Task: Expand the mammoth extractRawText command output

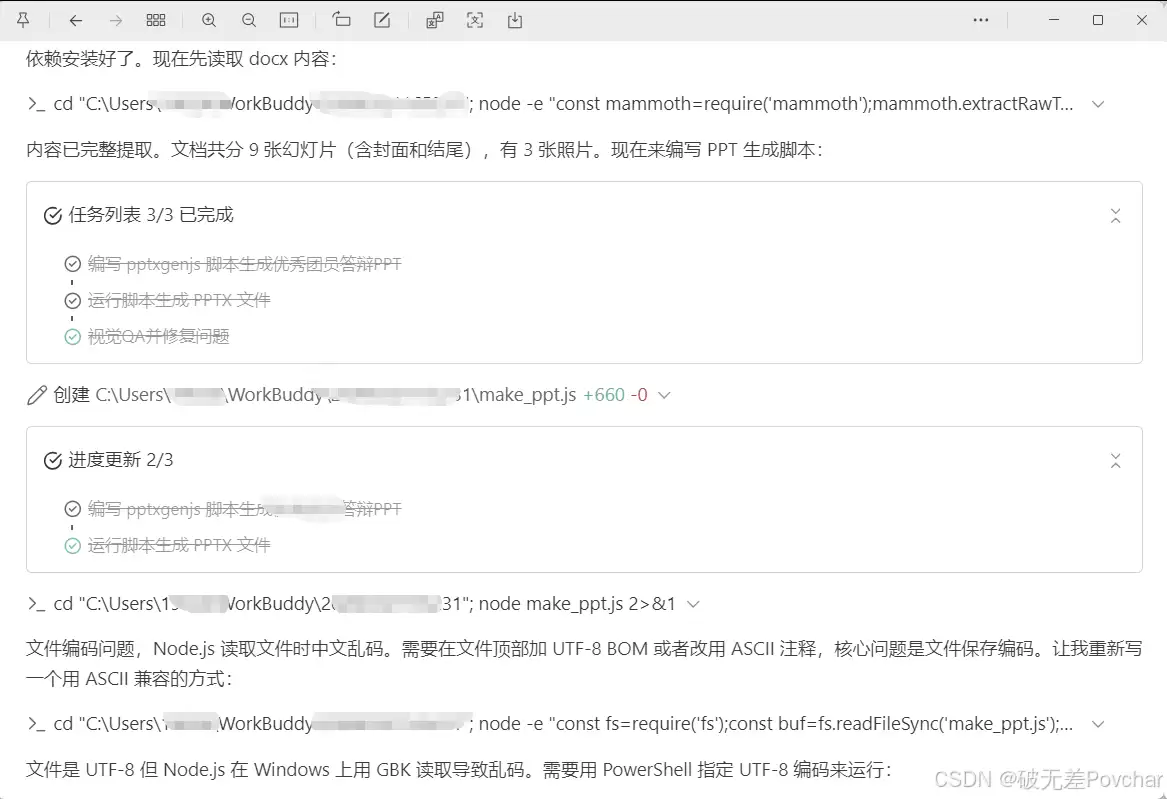Action: (1098, 104)
